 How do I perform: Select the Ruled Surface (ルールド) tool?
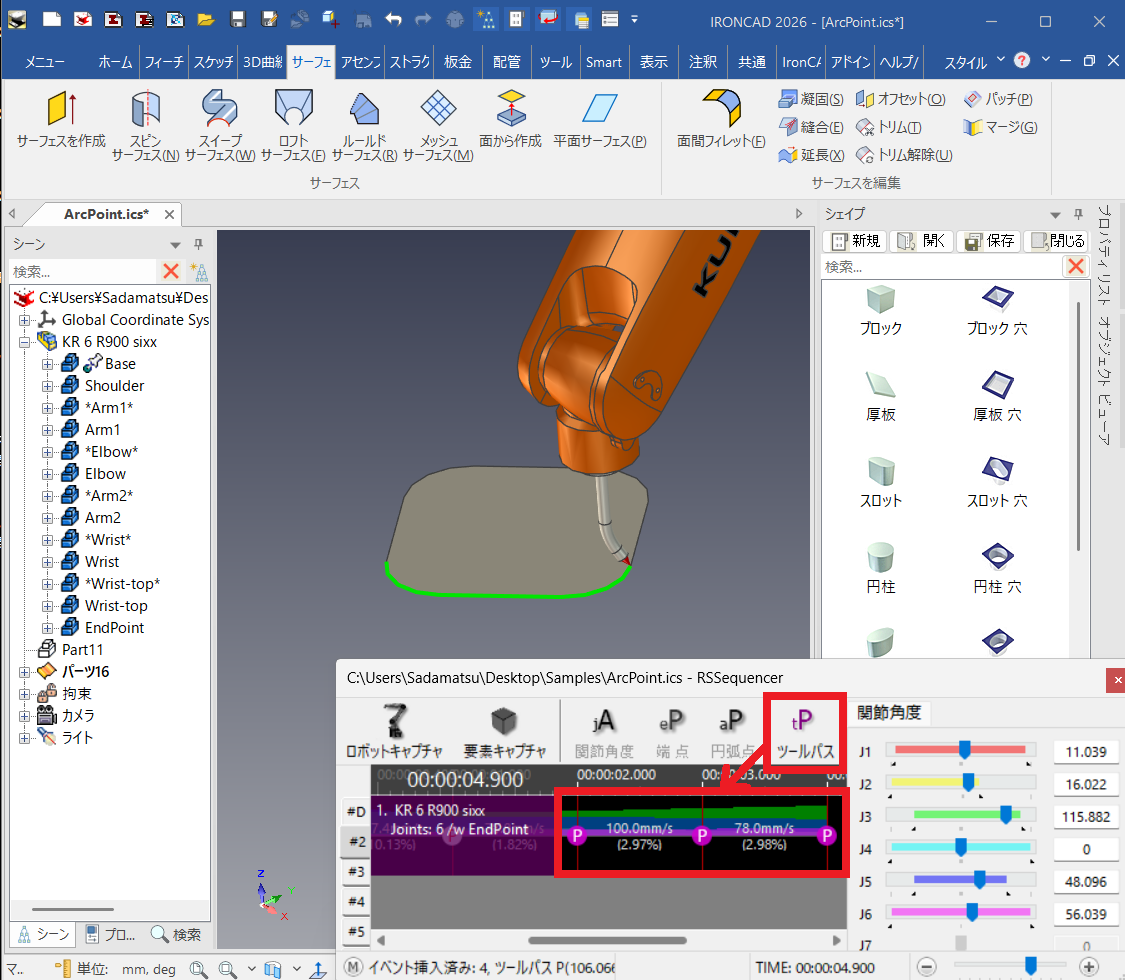tap(364, 126)
